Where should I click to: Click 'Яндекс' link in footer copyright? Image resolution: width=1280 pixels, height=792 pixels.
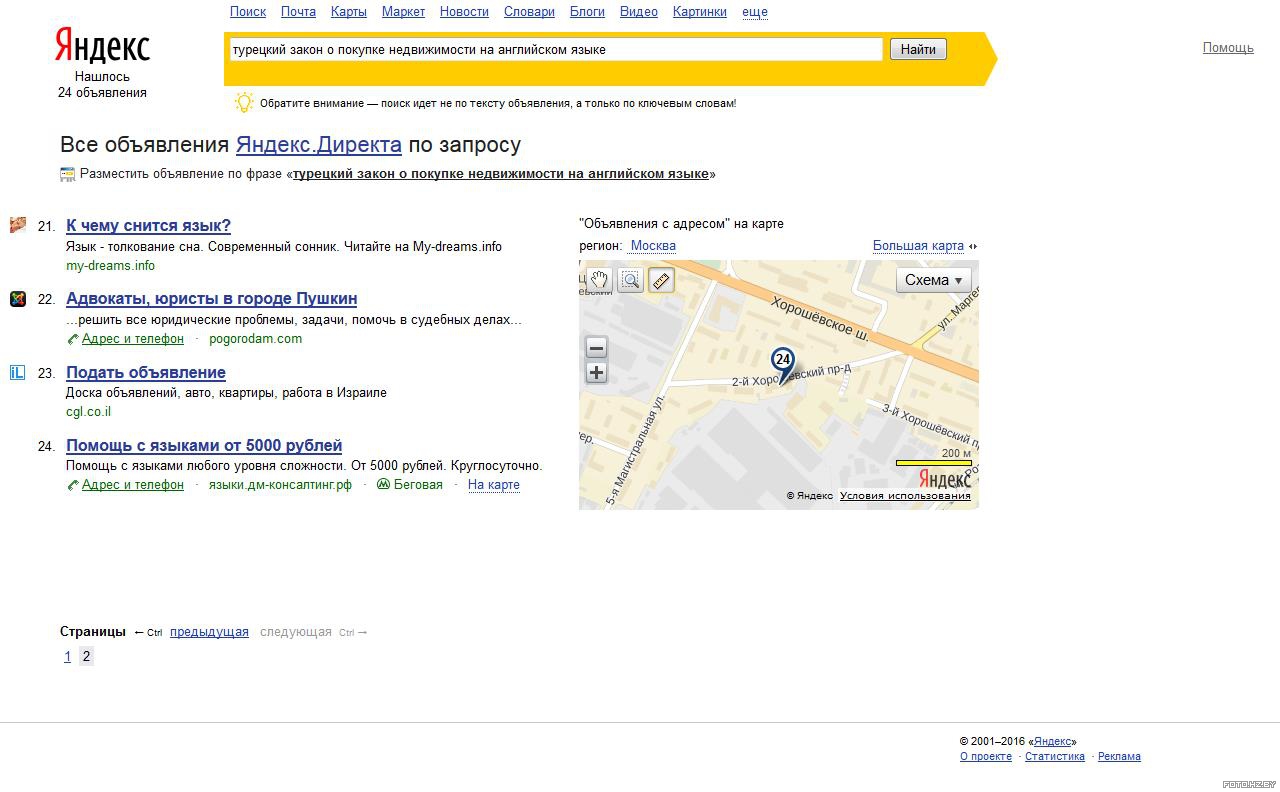point(1052,742)
